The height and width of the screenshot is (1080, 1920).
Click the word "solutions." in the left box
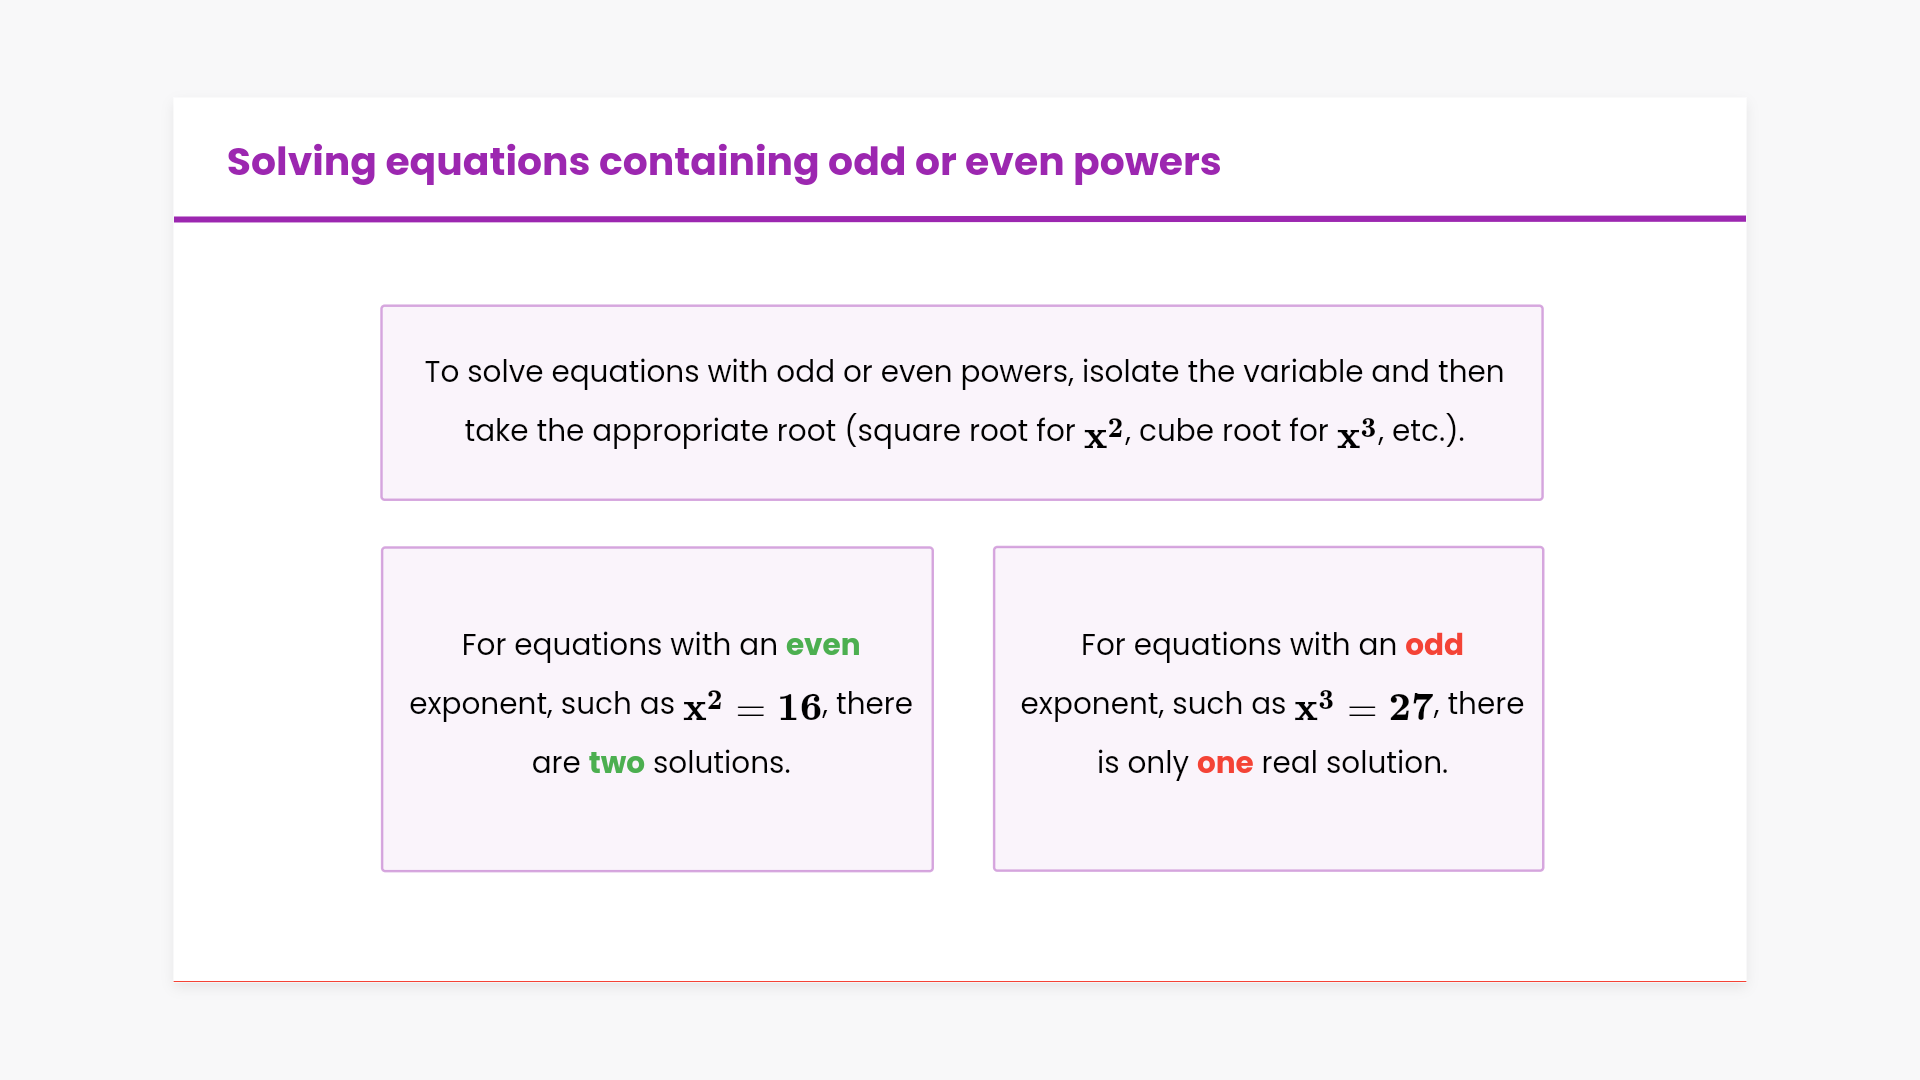pos(721,763)
